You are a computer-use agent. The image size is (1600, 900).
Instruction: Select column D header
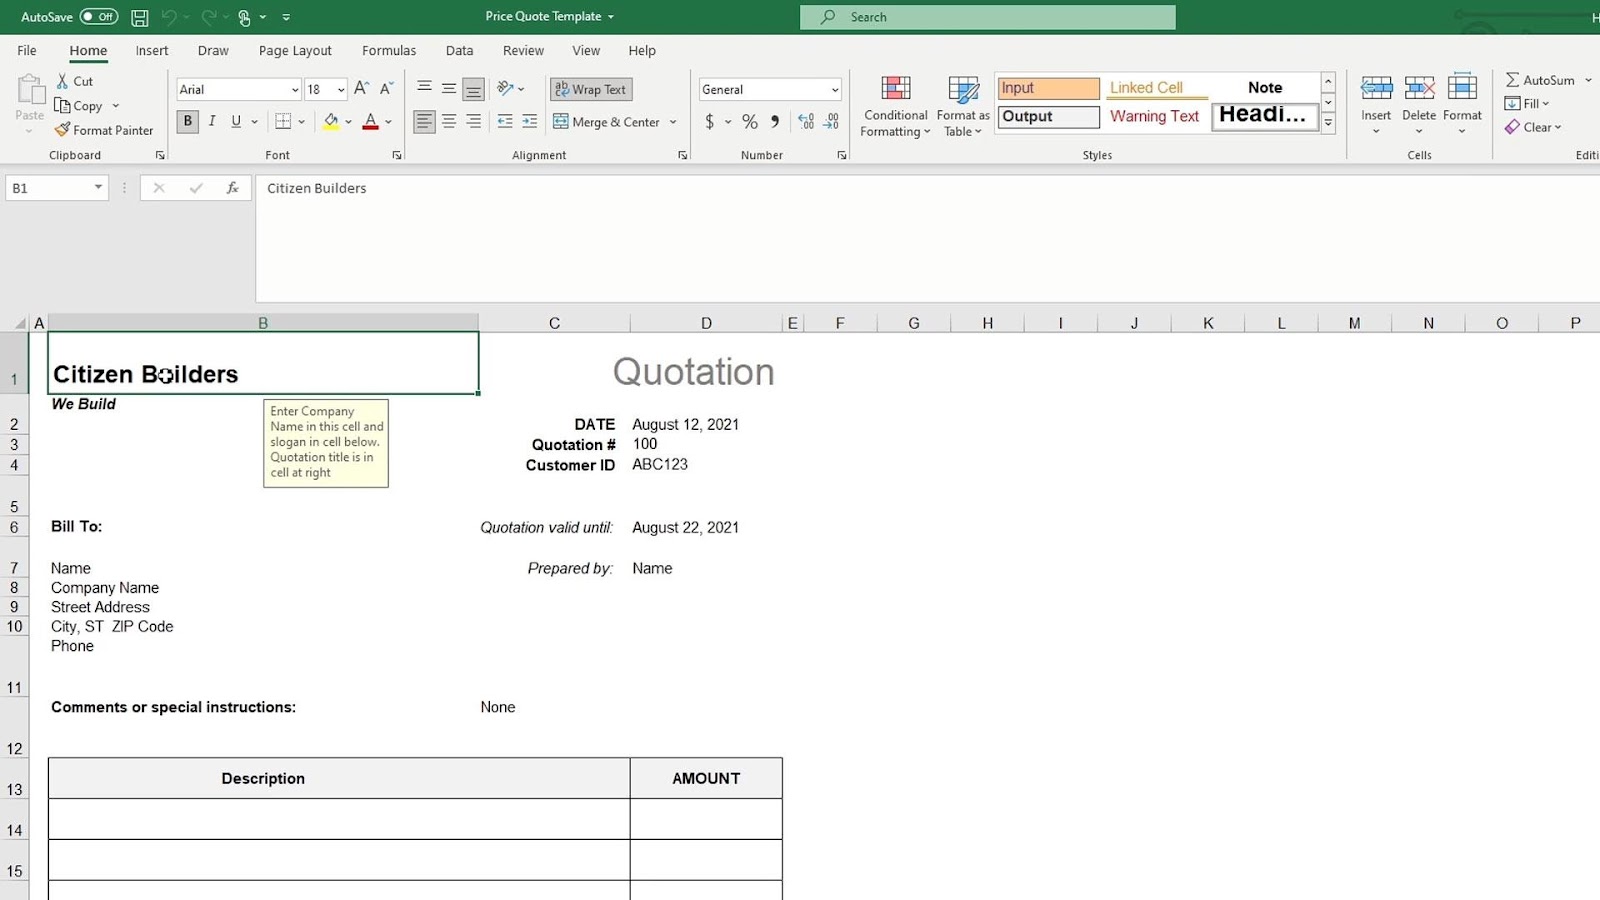(x=706, y=323)
